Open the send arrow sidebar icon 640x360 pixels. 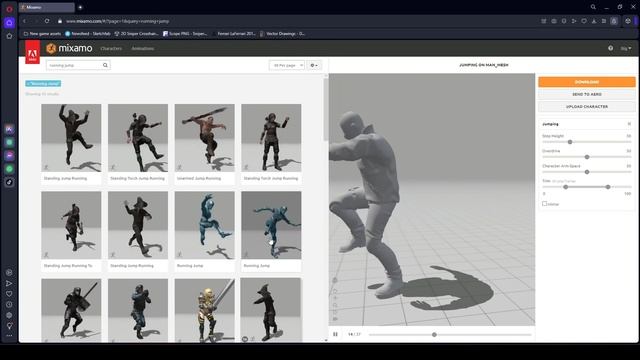point(9,283)
